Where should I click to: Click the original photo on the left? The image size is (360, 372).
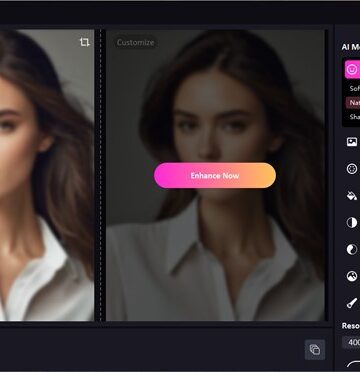coord(47,175)
